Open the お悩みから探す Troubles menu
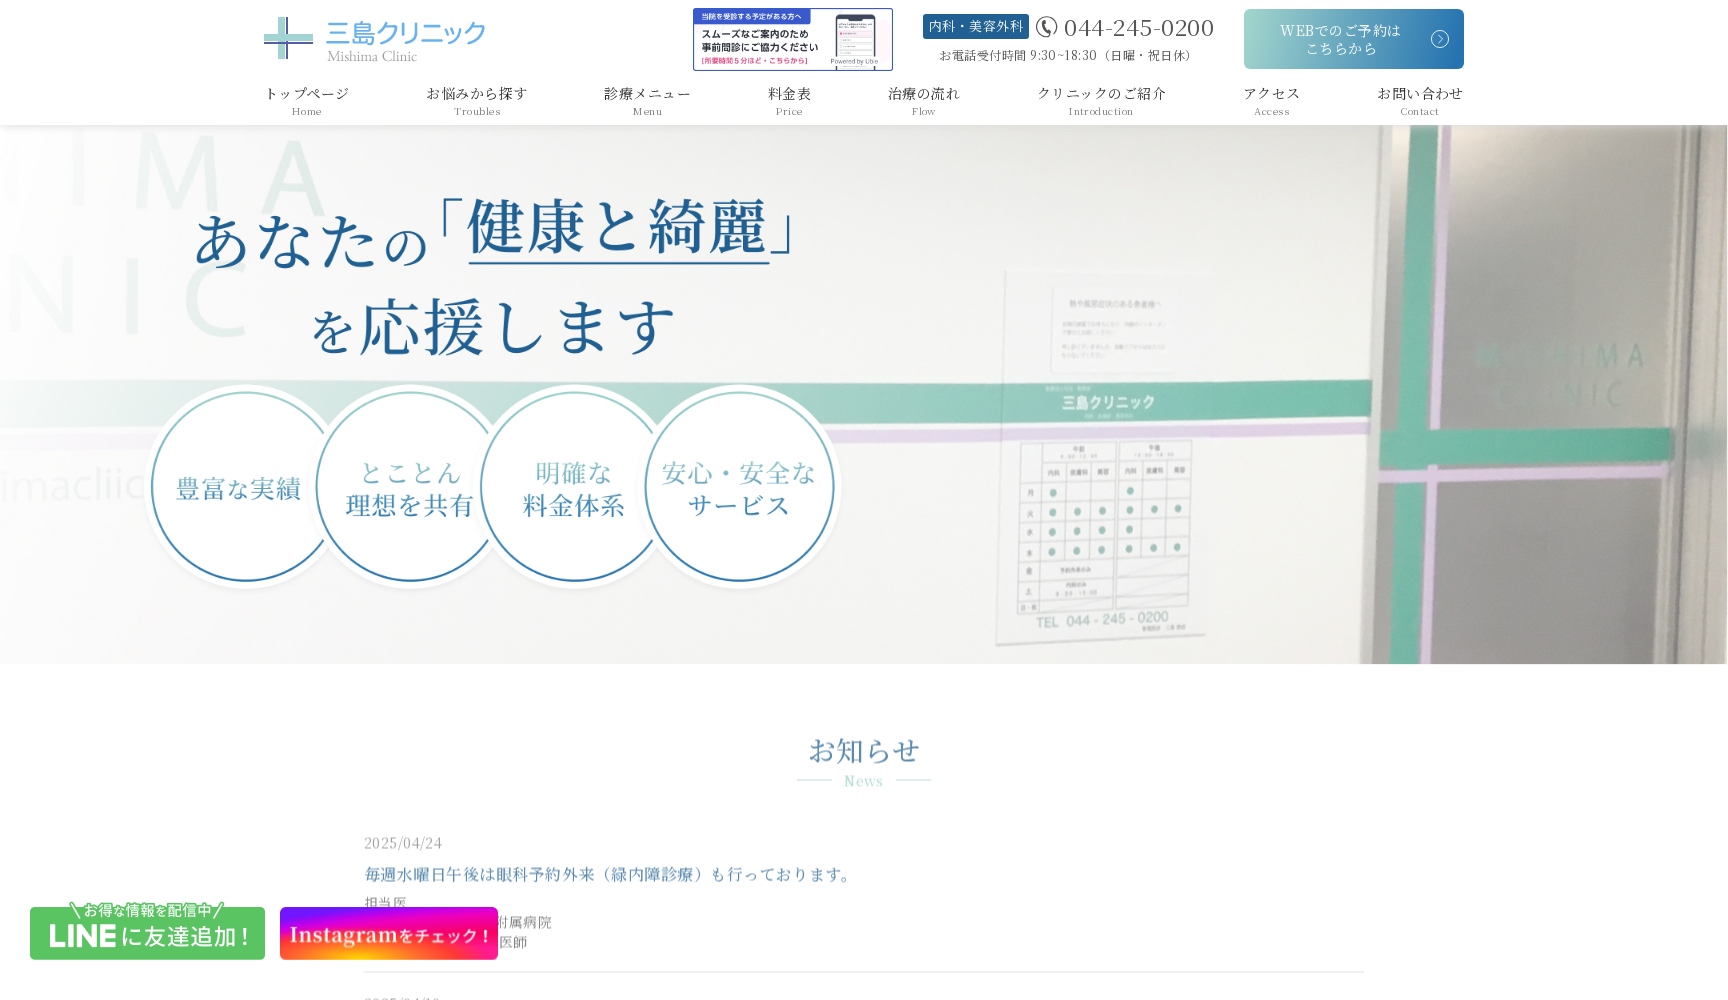This screenshot has width=1728, height=1000. point(477,99)
